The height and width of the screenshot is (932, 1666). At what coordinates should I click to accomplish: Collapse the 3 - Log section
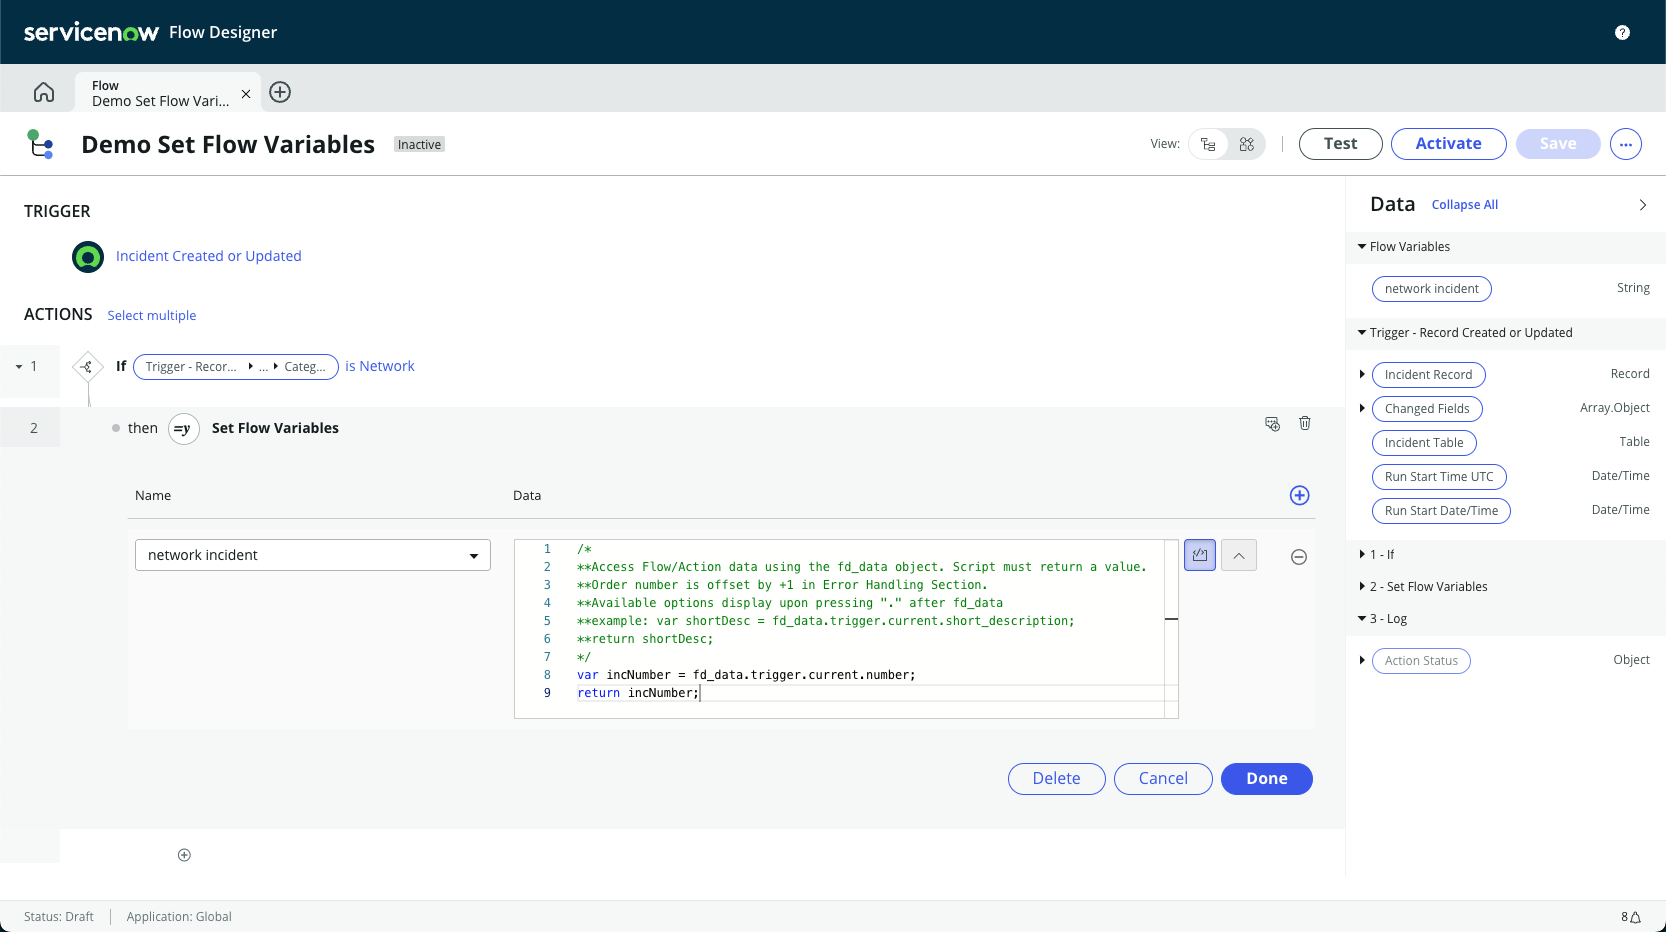pos(1362,619)
